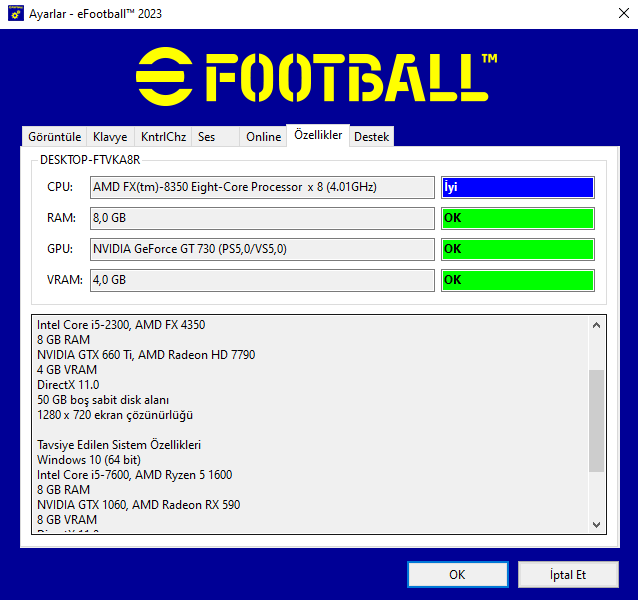Click '1280 x 720 ekran çözünürlüğü' line
Image resolution: width=638 pixels, height=600 pixels.
pos(115,415)
